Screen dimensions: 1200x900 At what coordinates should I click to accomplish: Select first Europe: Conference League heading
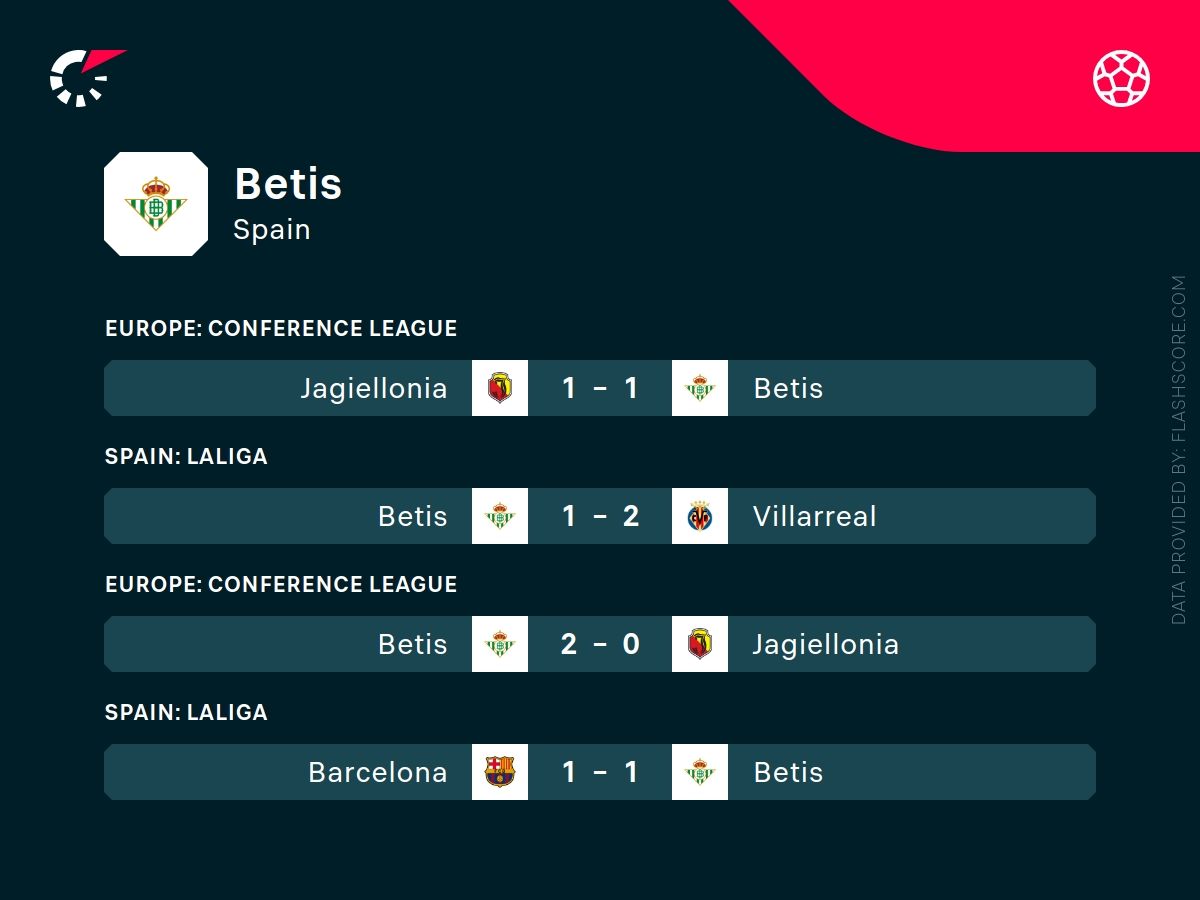click(x=281, y=328)
